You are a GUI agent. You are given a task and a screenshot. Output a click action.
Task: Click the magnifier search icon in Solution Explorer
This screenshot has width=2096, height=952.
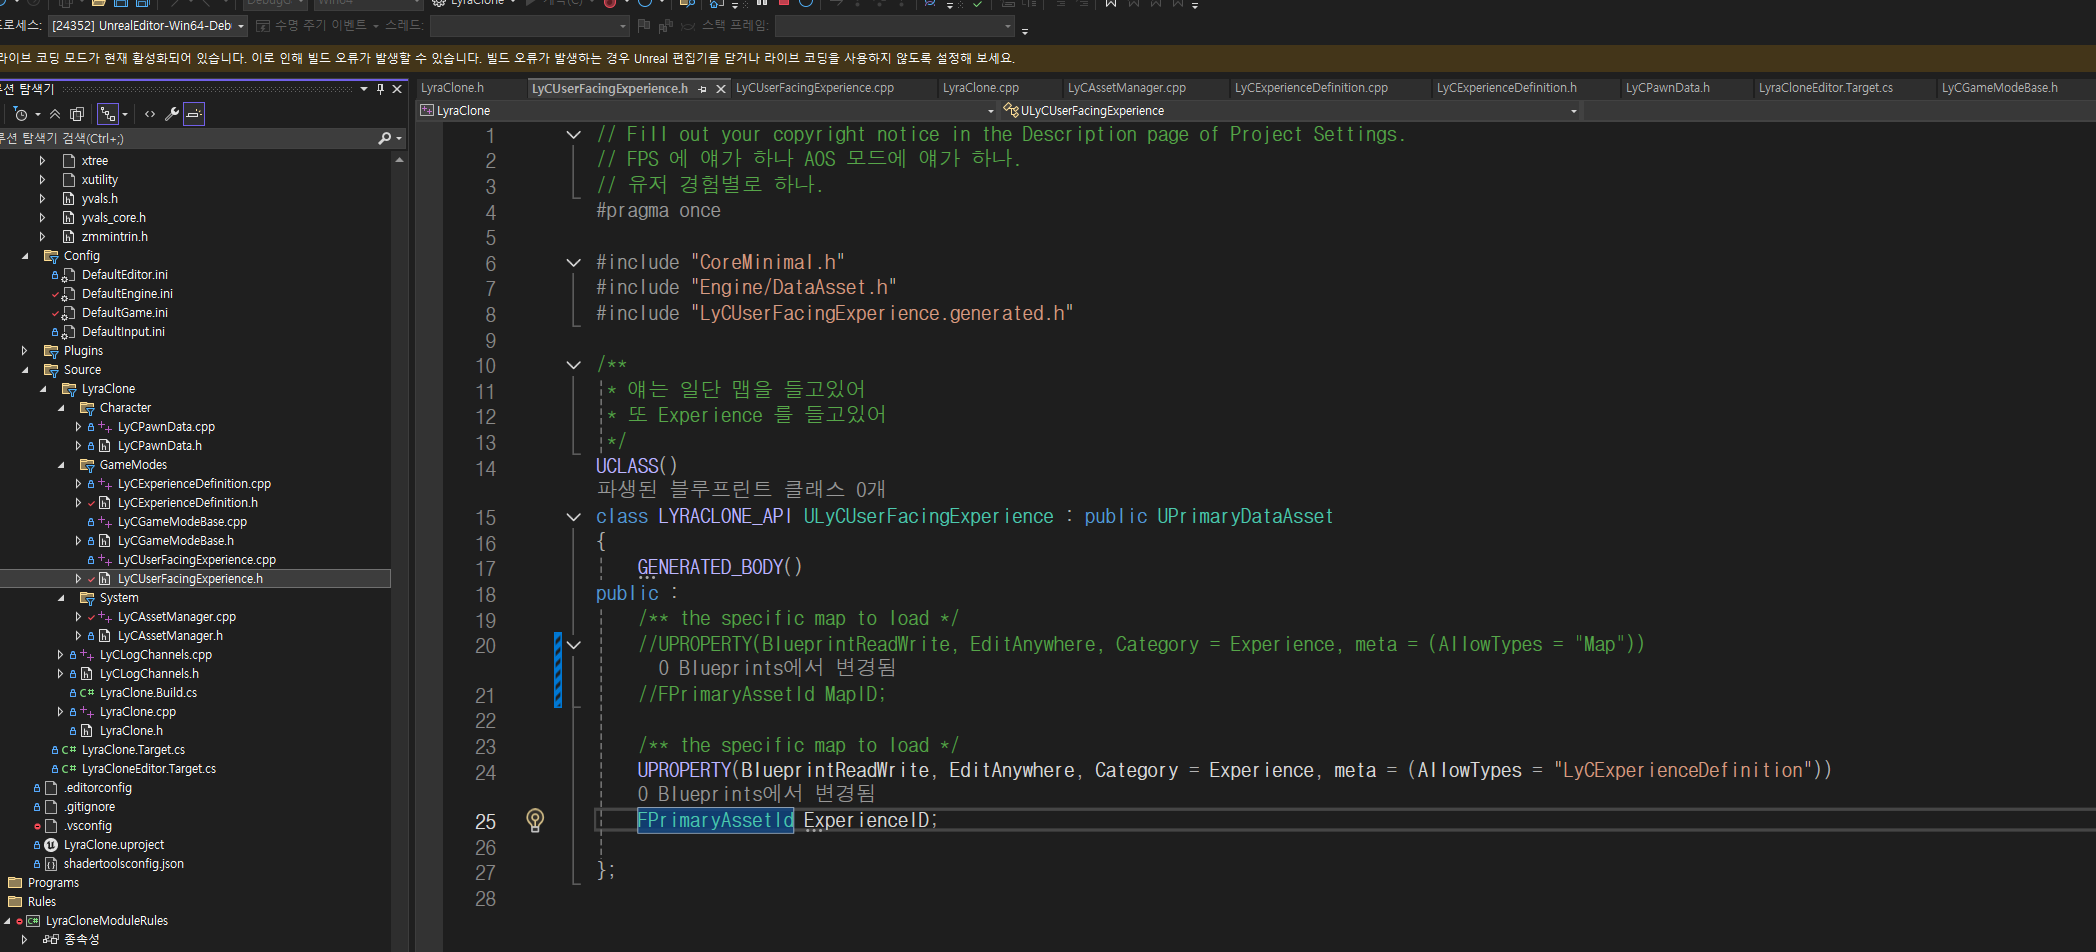point(385,138)
